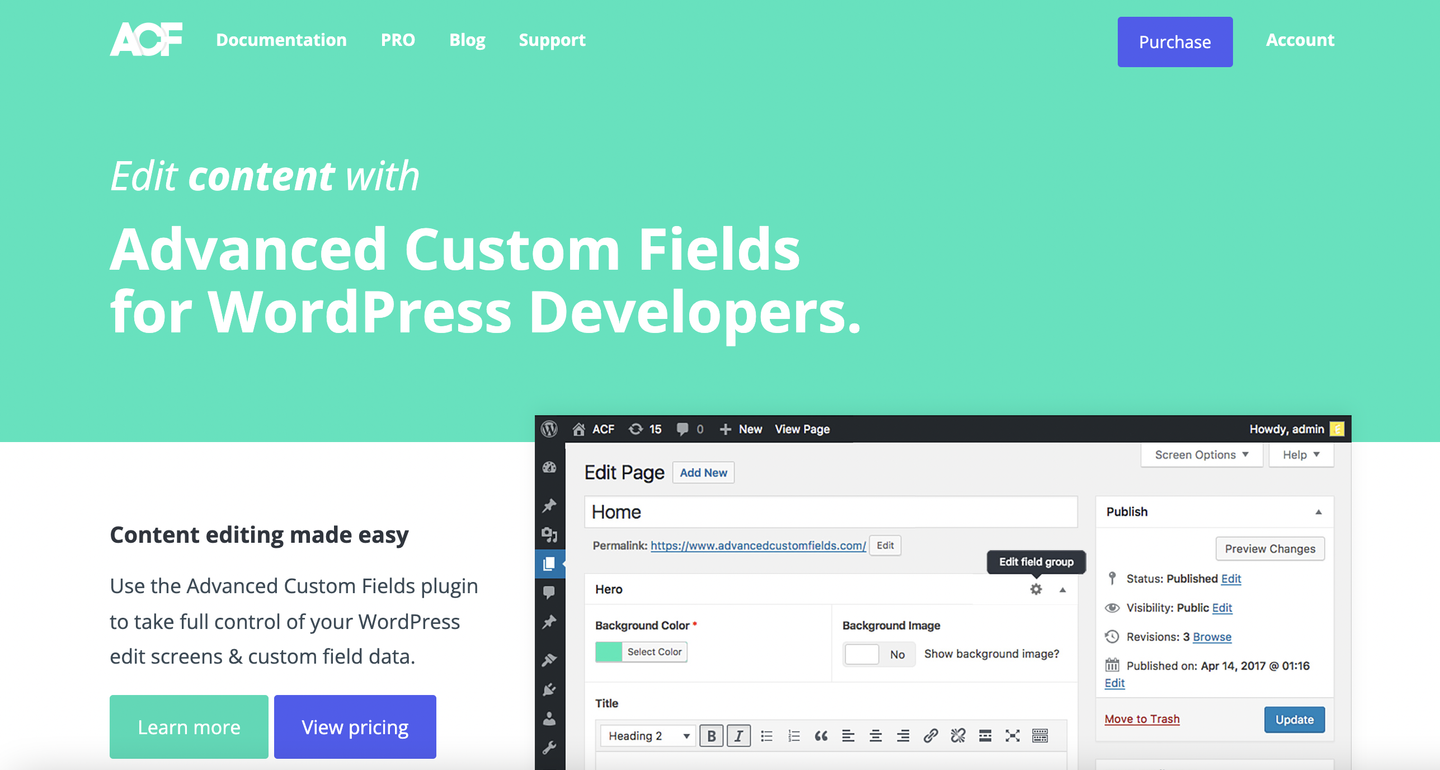Click the Preview Changes button
This screenshot has width=1440, height=770.
1270,549
